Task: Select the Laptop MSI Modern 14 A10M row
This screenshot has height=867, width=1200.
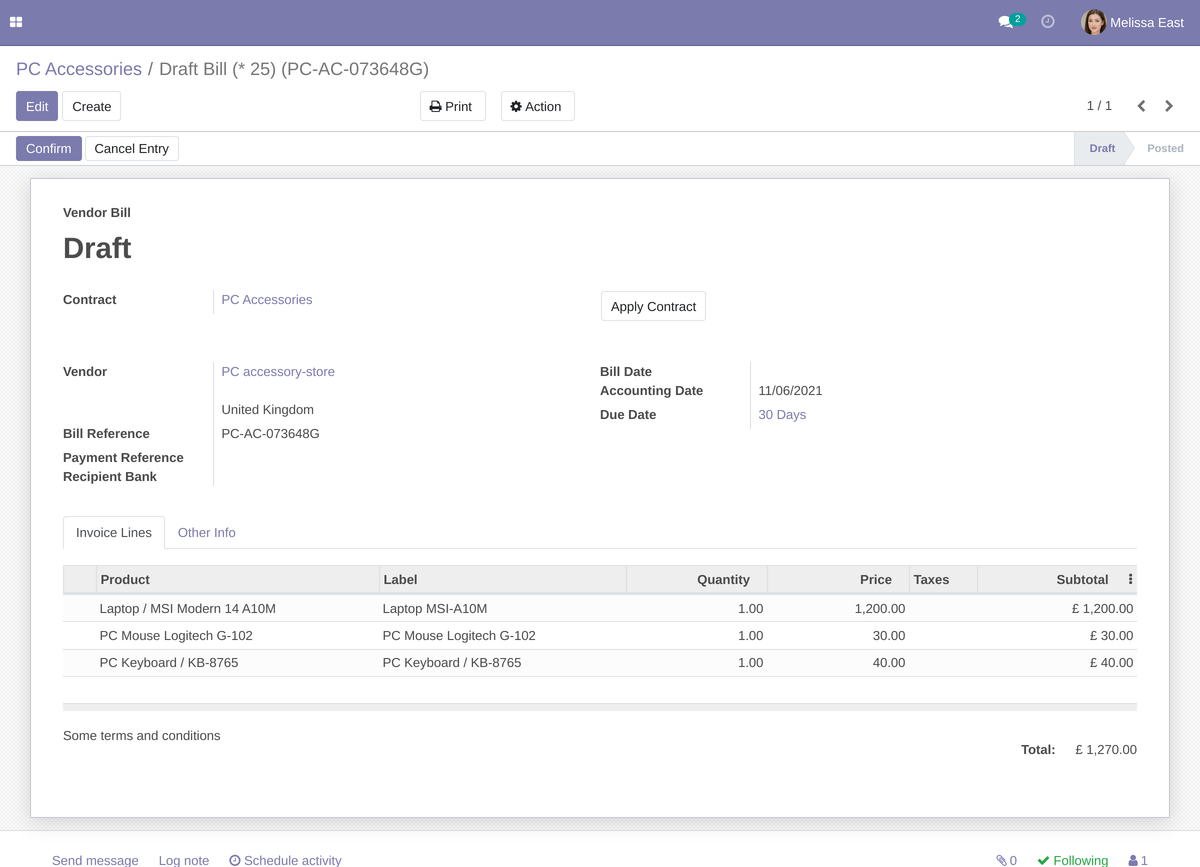Action: point(187,609)
